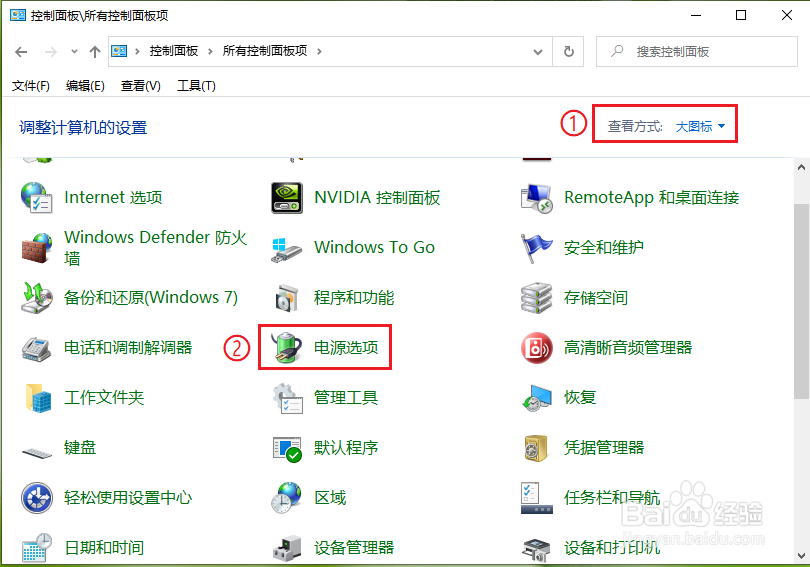
Task: Open the 凭据管理器 safe icon
Action: coord(536,448)
